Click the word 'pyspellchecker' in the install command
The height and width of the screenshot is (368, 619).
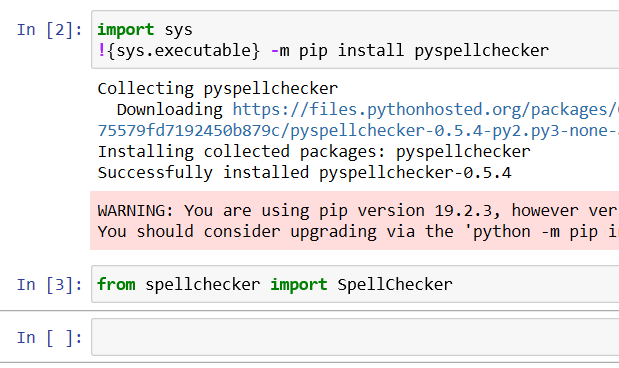pyautogui.click(x=482, y=51)
